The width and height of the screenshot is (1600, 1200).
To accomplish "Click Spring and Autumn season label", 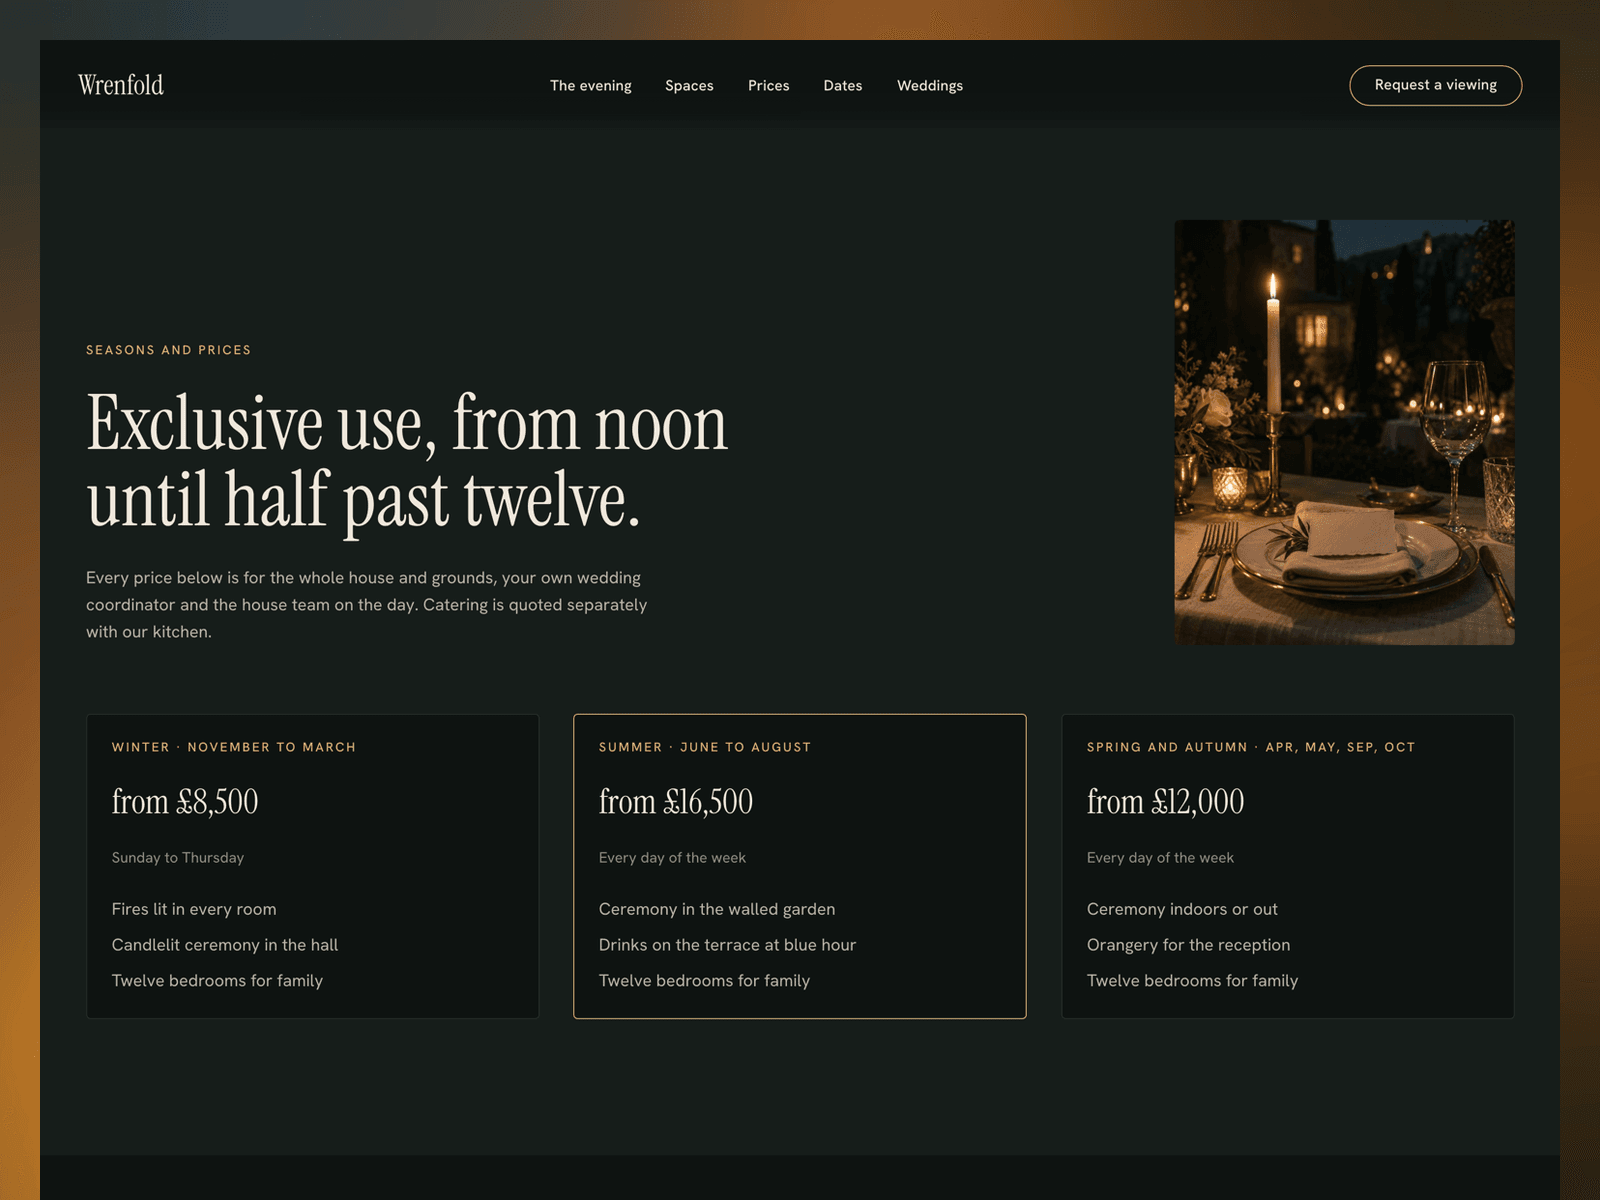I will [1251, 747].
